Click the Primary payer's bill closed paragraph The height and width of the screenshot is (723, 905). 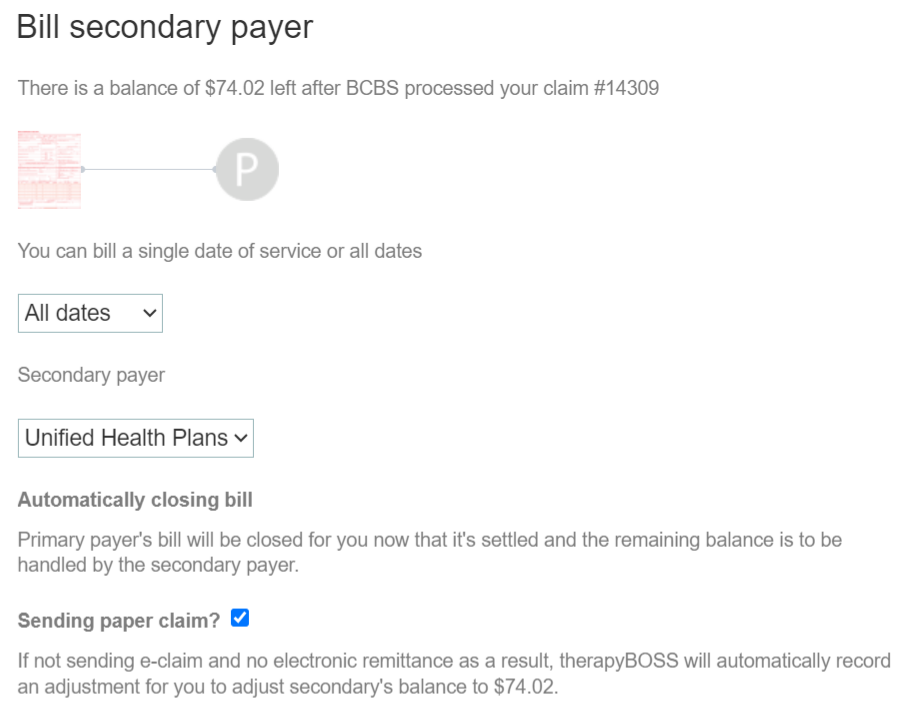point(429,551)
